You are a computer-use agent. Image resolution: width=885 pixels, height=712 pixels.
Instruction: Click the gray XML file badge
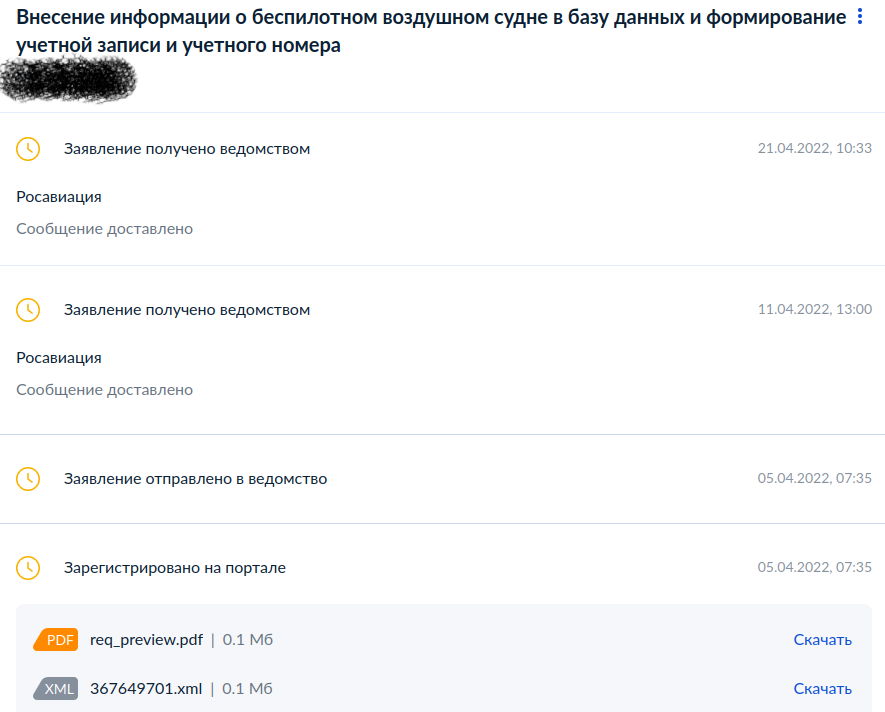click(x=56, y=689)
